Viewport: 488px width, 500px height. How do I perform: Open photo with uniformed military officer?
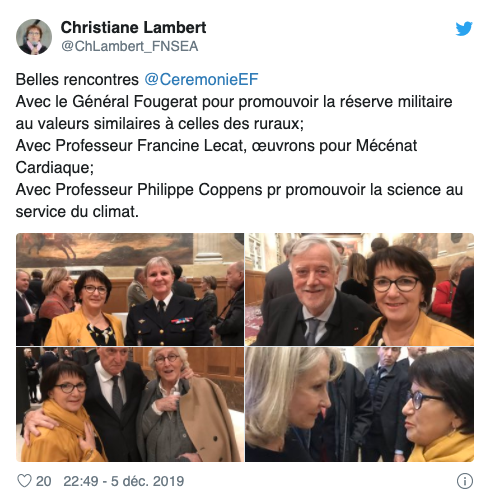[x=130, y=289]
